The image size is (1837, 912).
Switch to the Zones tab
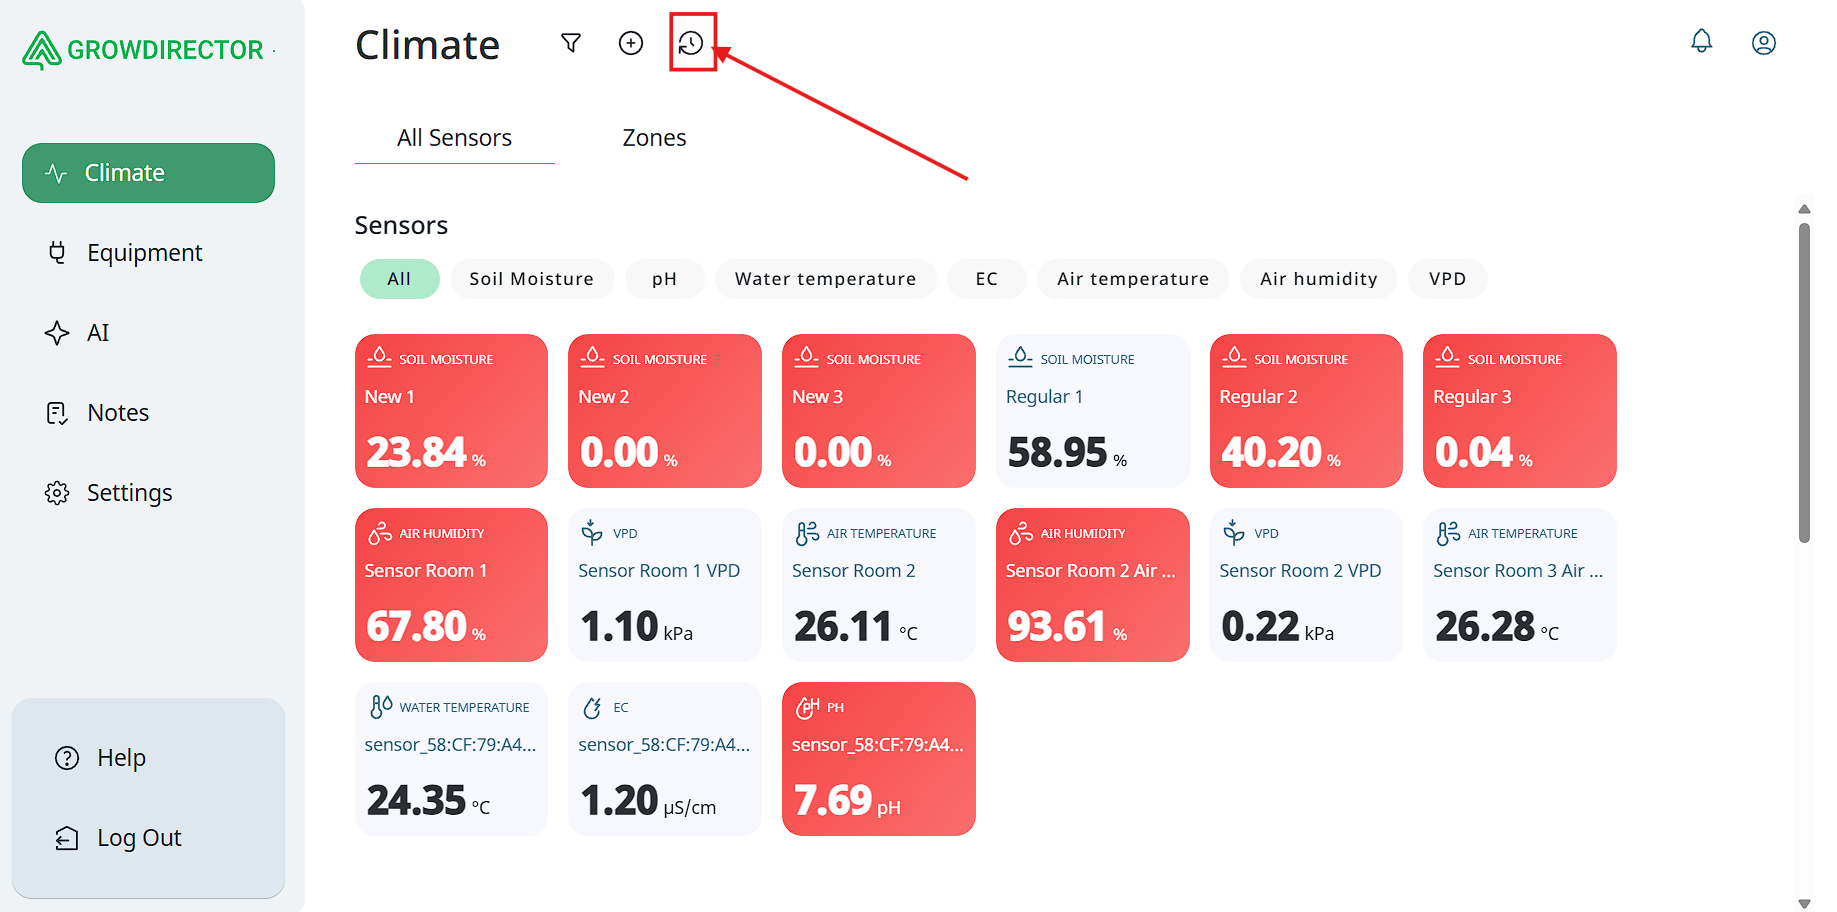coord(654,138)
